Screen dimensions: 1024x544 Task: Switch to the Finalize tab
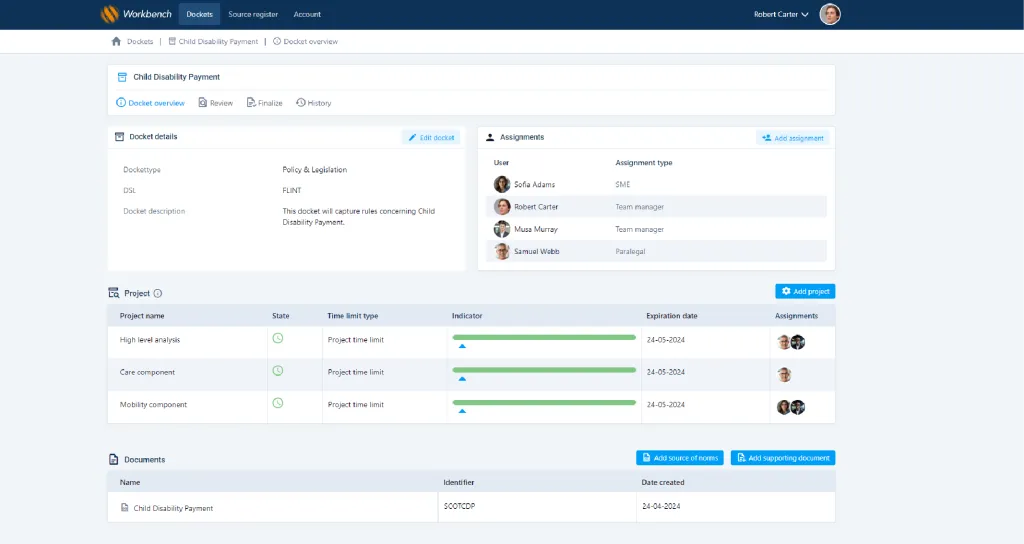265,103
